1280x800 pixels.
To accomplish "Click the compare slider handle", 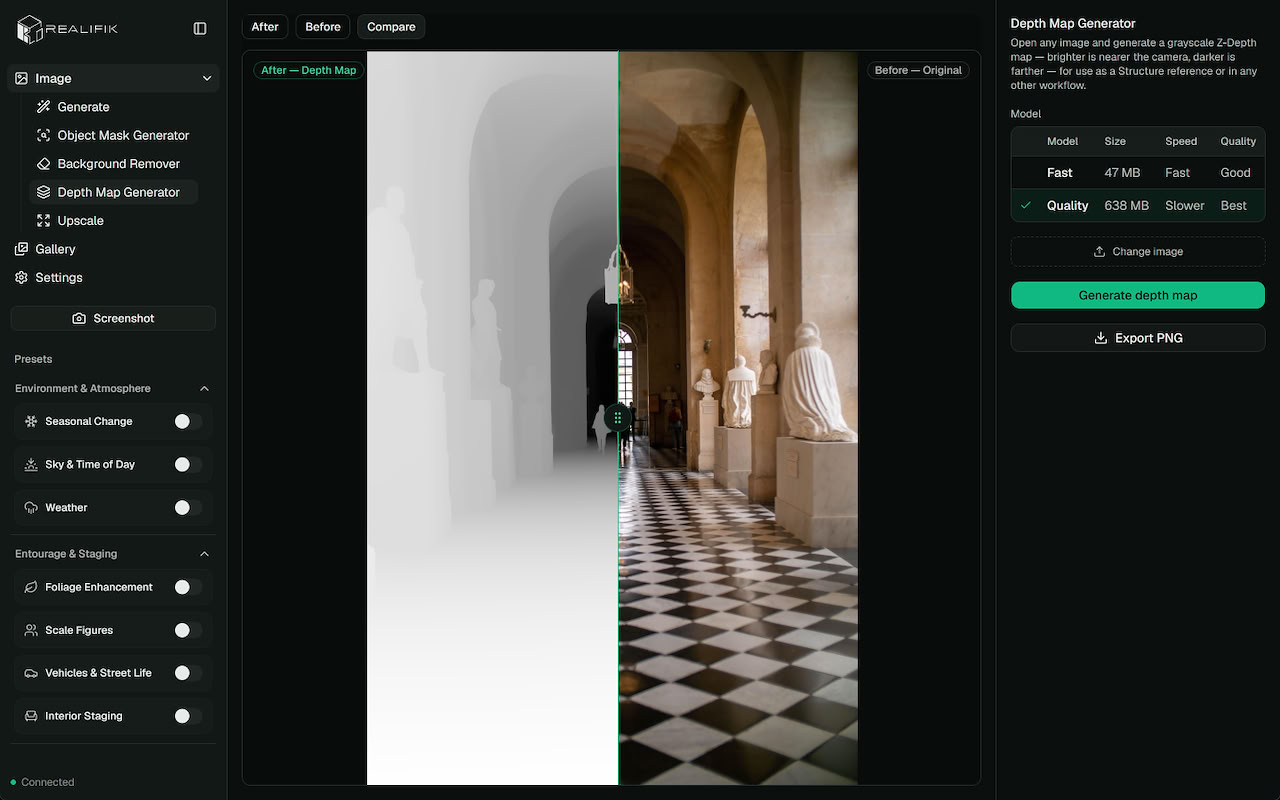I will 618,418.
